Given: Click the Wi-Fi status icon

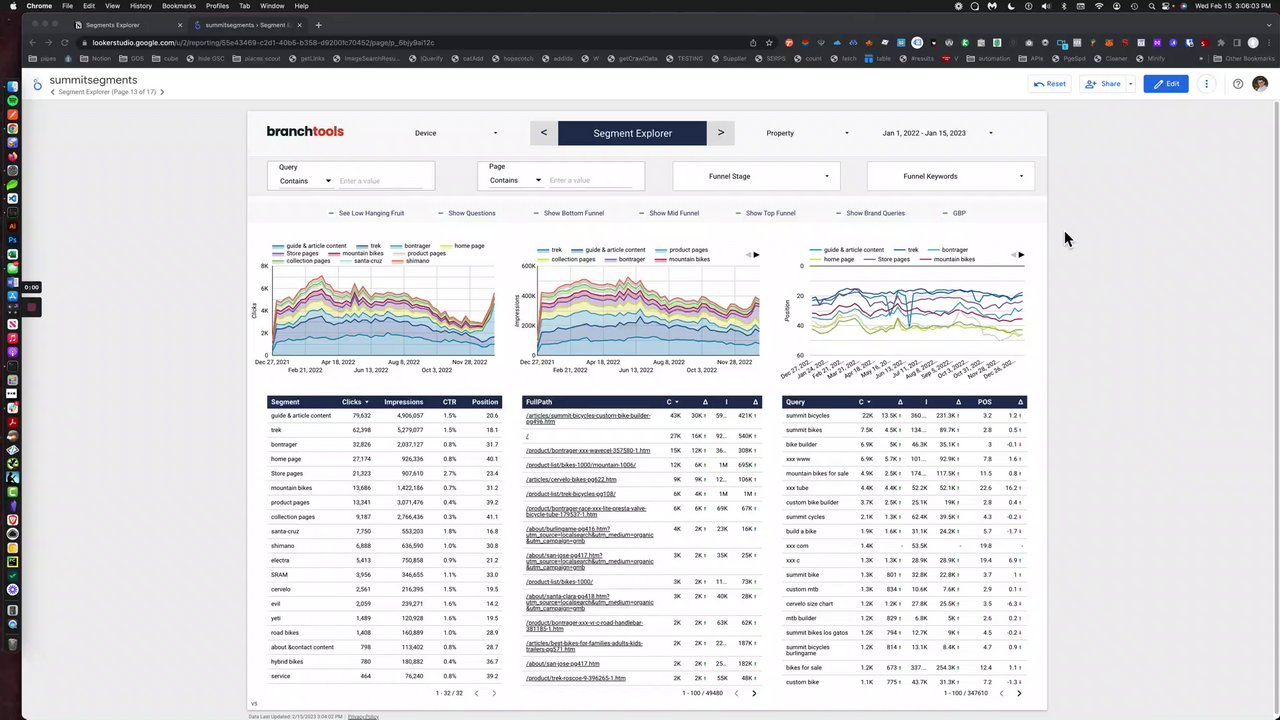Looking at the screenshot, I should pos(1099,6).
